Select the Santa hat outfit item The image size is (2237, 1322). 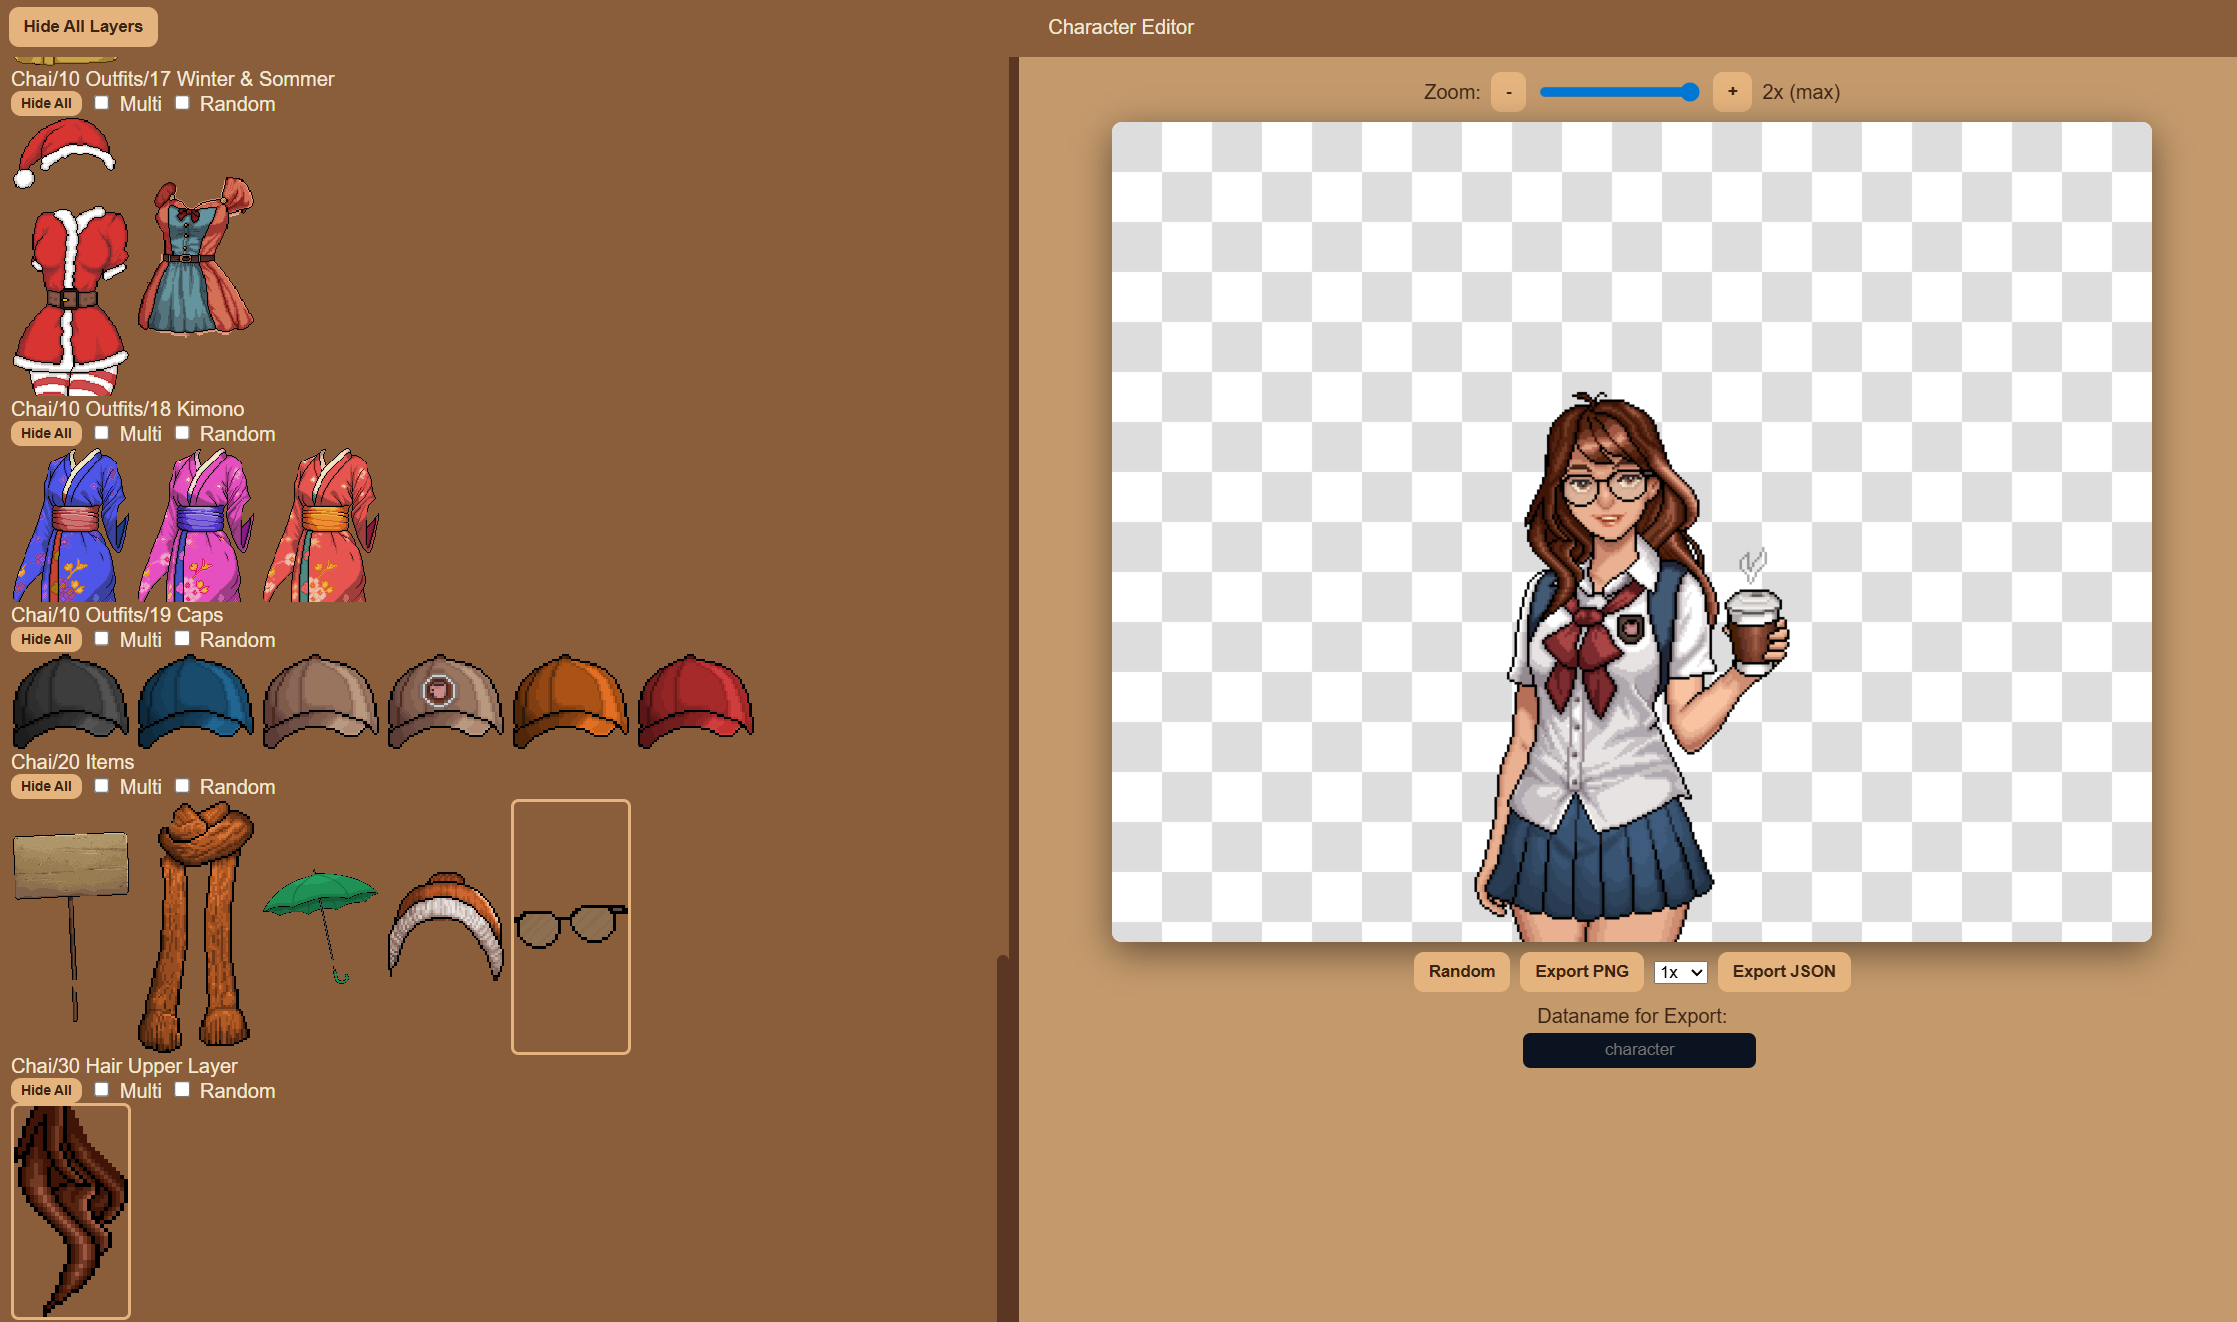pyautogui.click(x=63, y=152)
